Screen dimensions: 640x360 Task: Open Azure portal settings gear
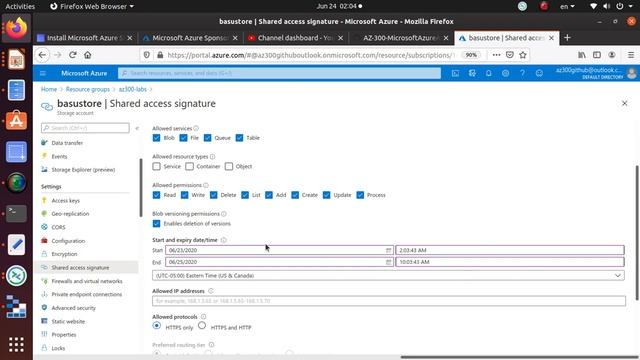(x=505, y=73)
